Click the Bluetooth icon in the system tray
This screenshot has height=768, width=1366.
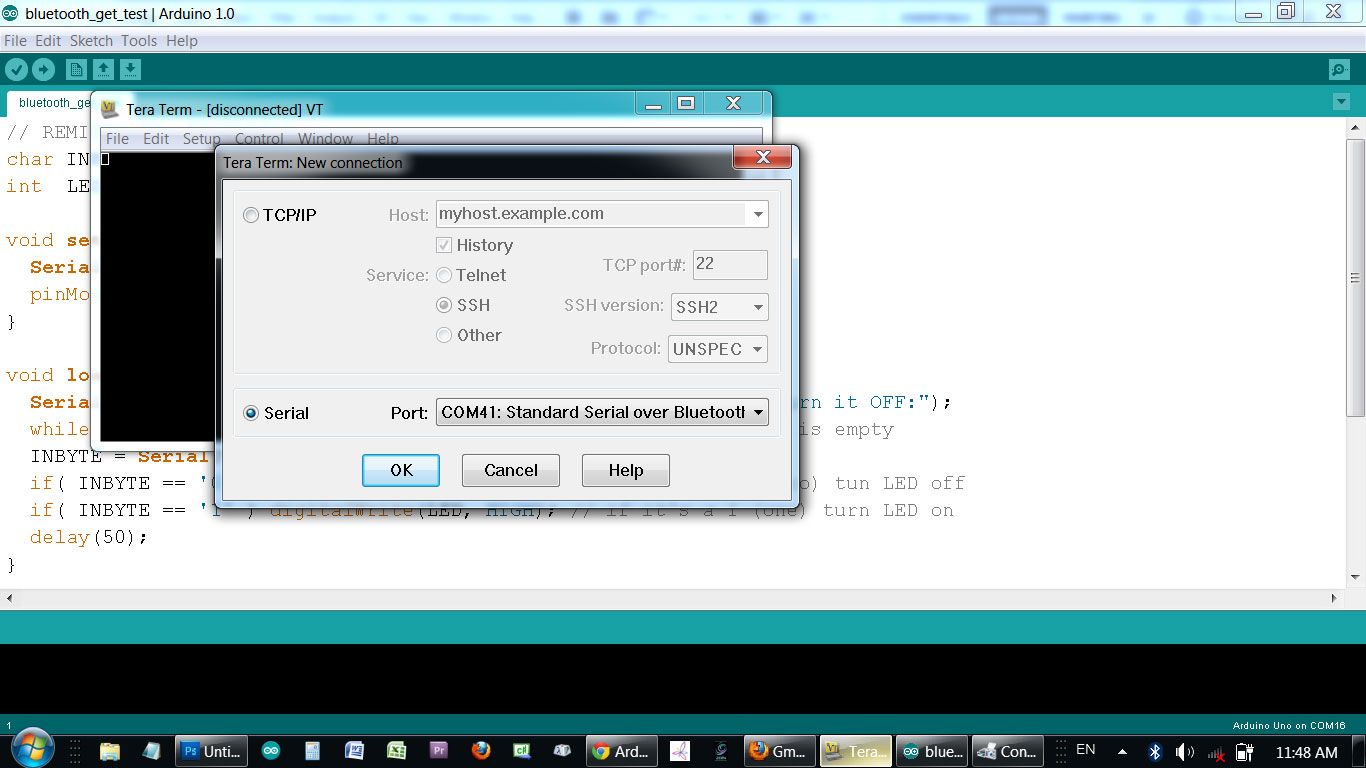tap(1155, 751)
